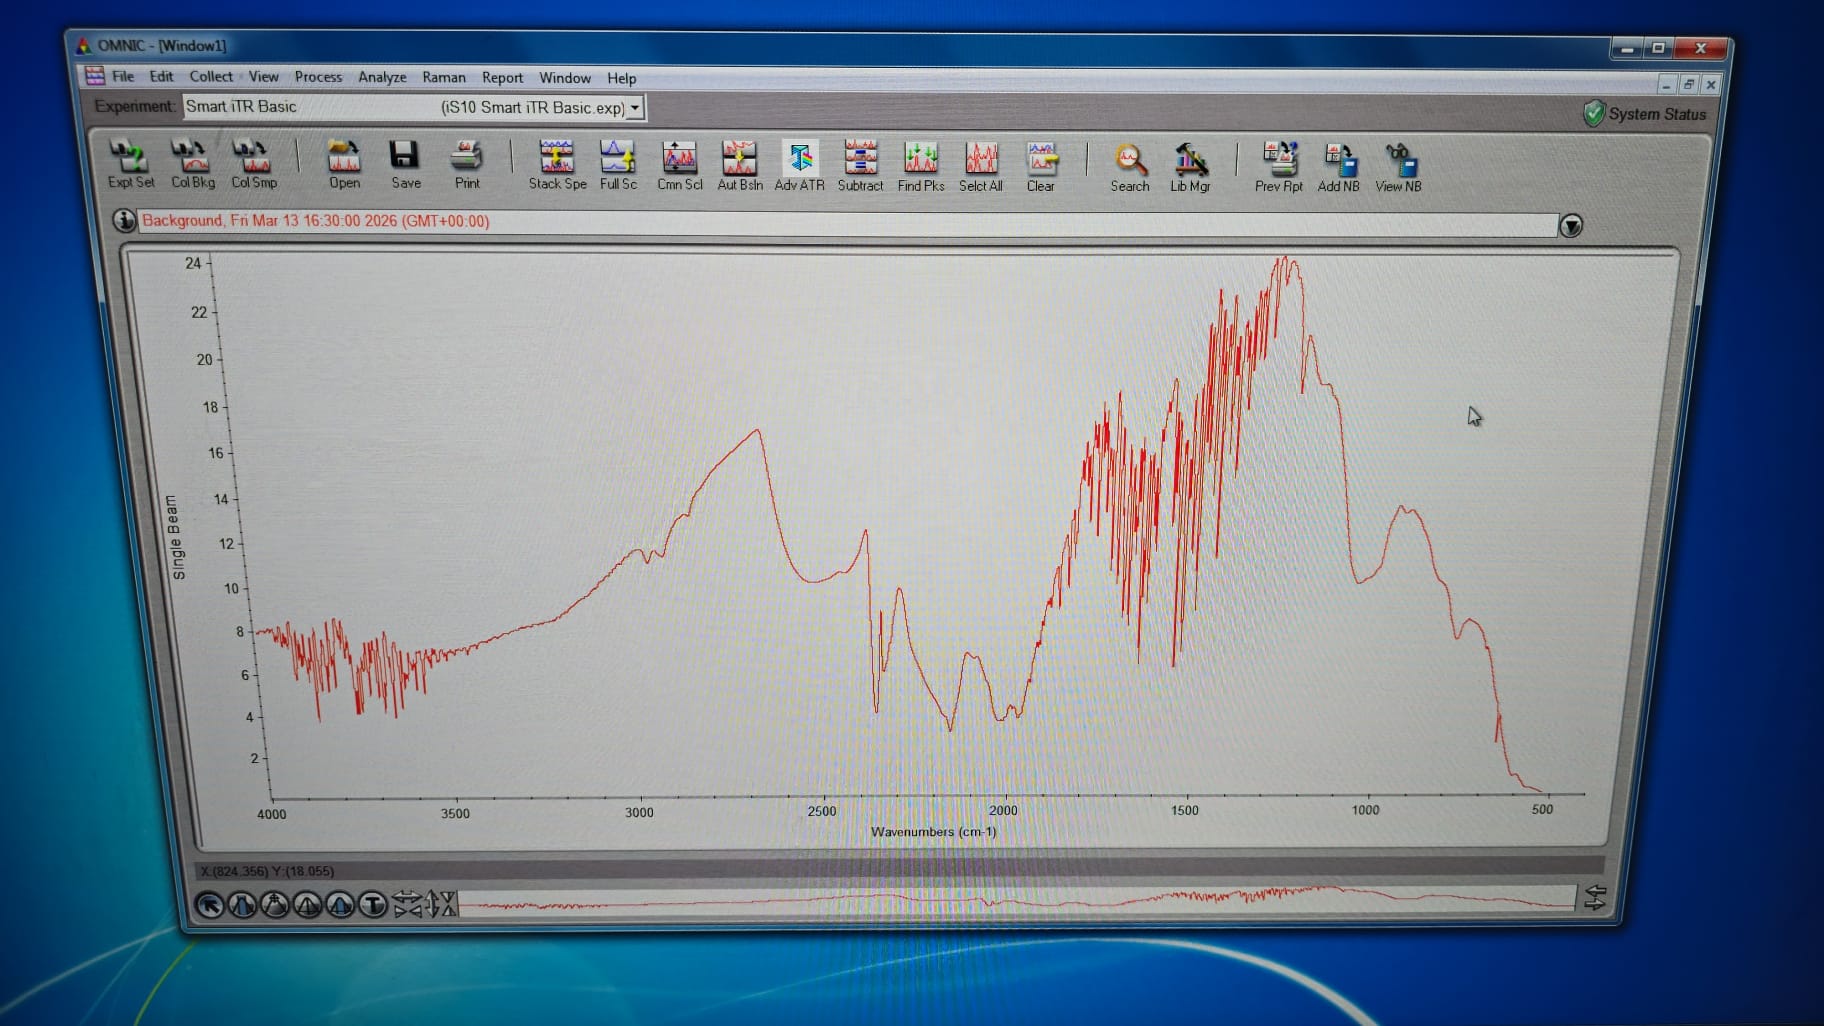Open the iS10 Smart iTR Basic experiment dropdown
The width and height of the screenshot is (1824, 1026).
pos(637,107)
